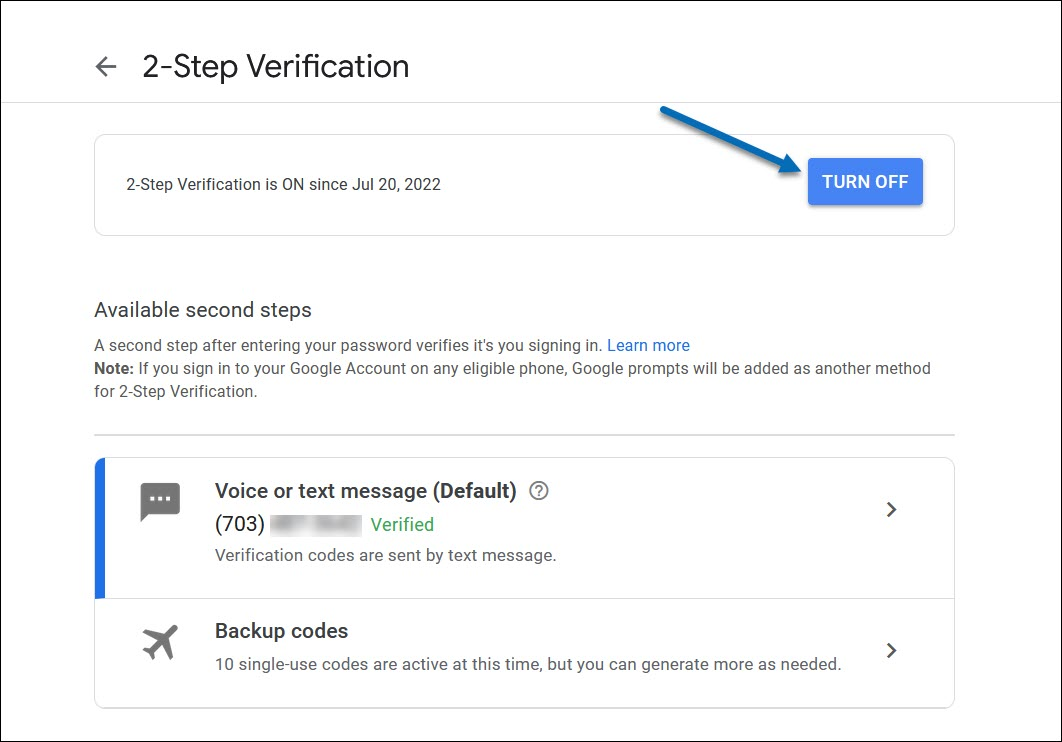Click the speech bubble message icon
Screen dimensions: 1062x742
pos(160,502)
